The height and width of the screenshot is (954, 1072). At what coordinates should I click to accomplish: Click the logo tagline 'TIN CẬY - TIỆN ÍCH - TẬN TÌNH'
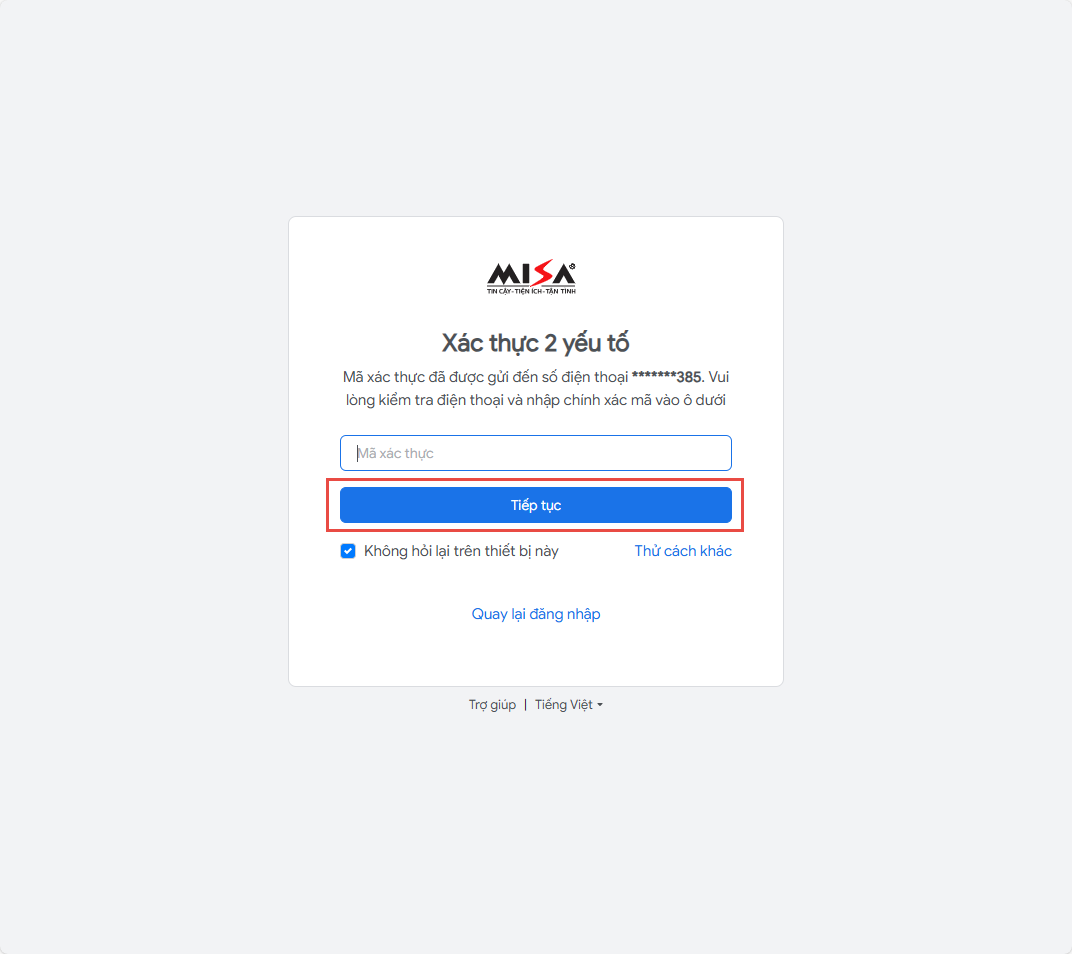(x=531, y=291)
